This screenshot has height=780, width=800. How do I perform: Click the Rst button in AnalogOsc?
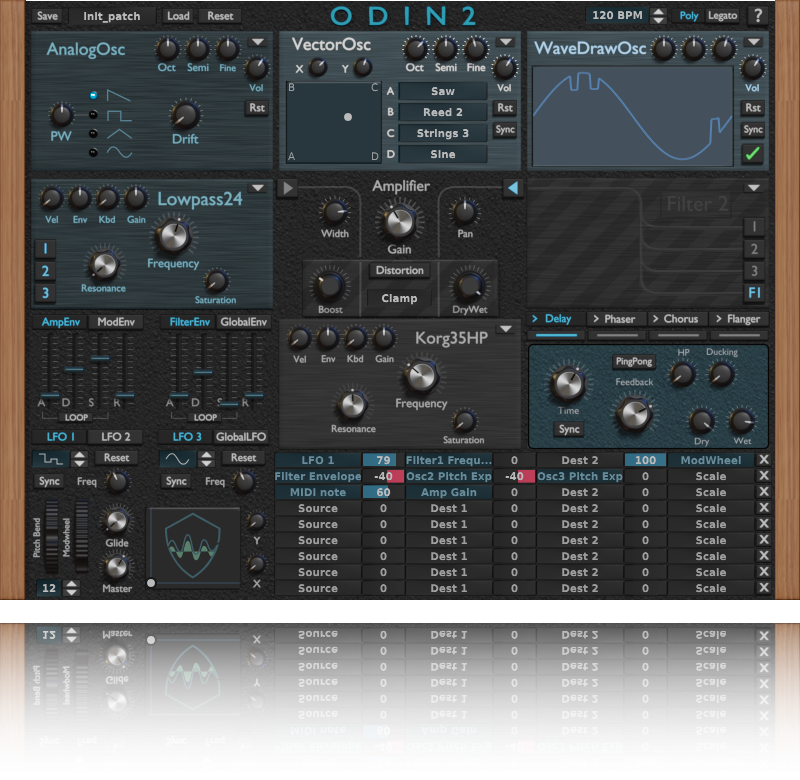(257, 108)
